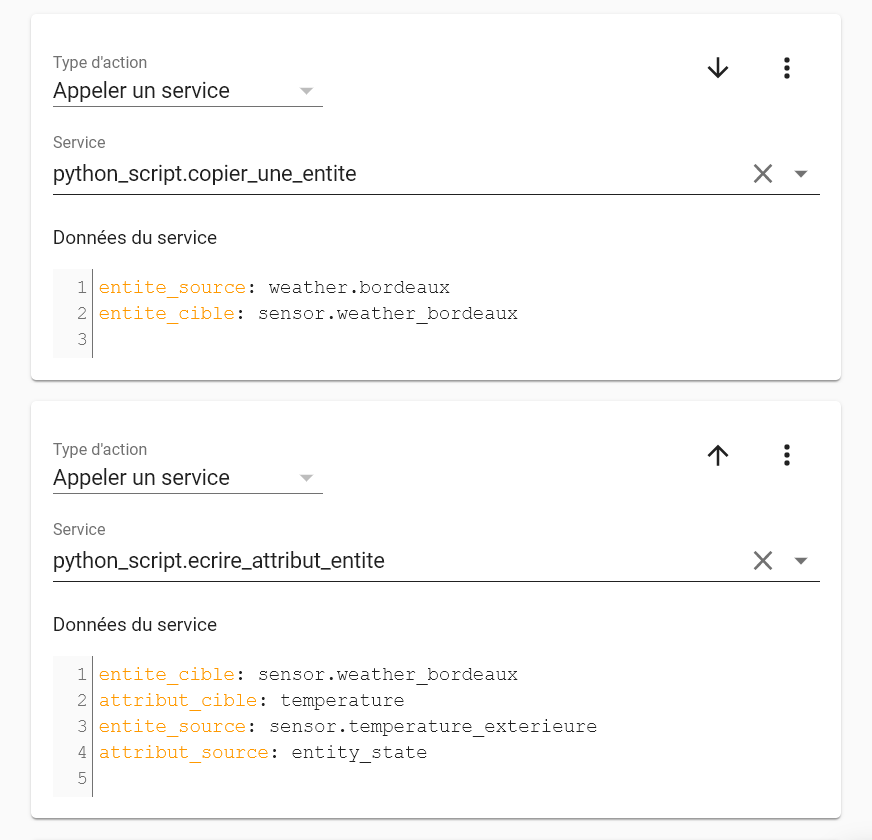The height and width of the screenshot is (840, 872).
Task: Clear the copier_une_entite service field
Action: (x=763, y=174)
